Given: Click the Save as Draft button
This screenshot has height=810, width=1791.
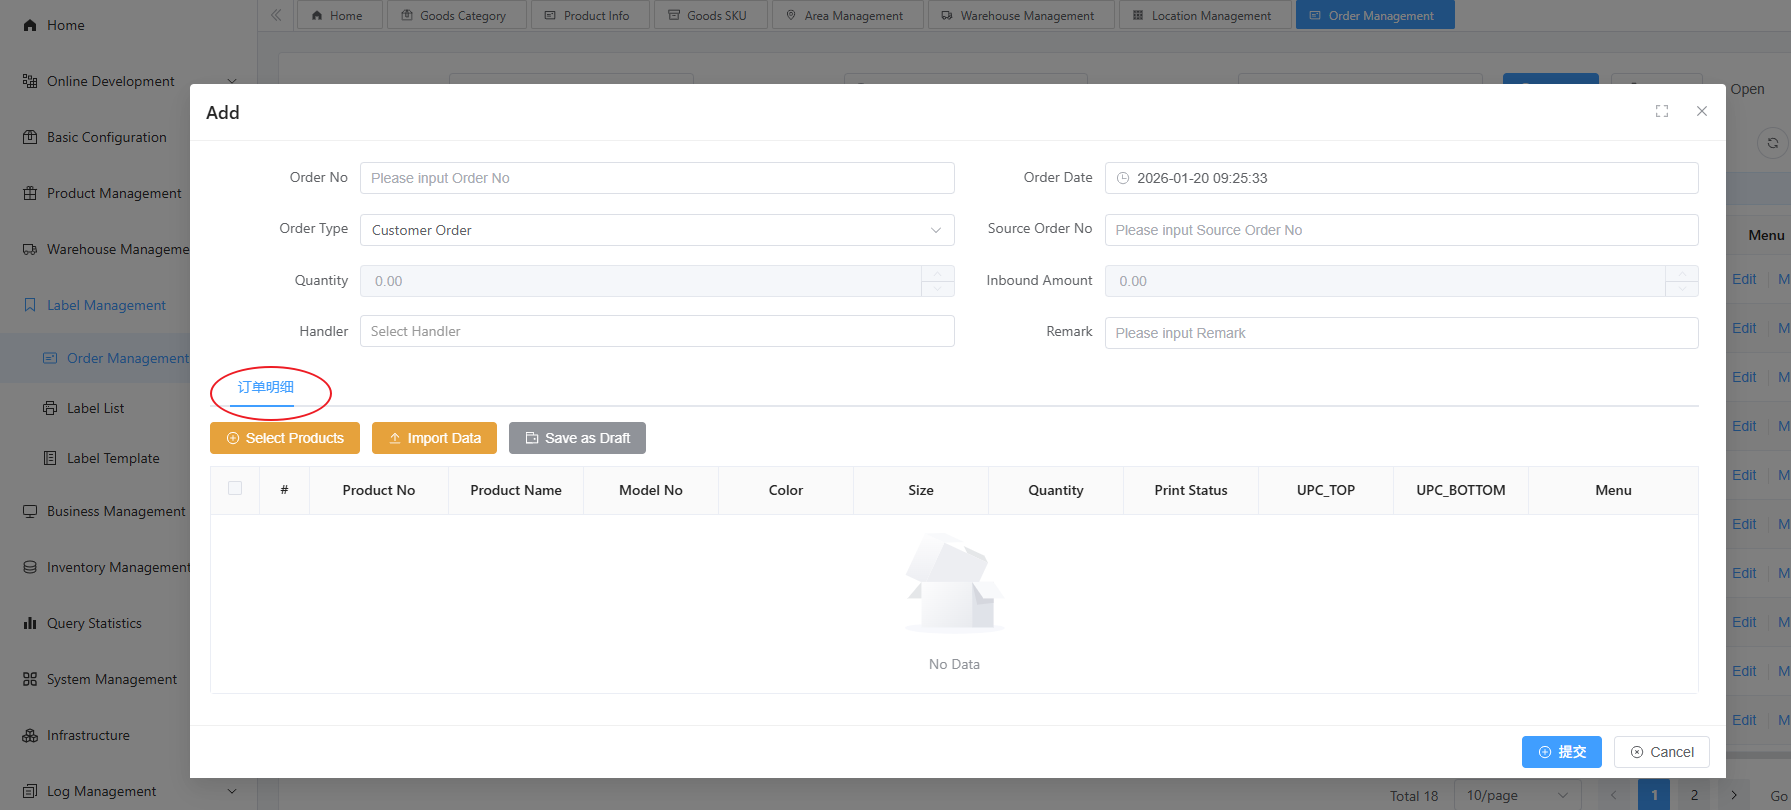Looking at the screenshot, I should pyautogui.click(x=577, y=438).
